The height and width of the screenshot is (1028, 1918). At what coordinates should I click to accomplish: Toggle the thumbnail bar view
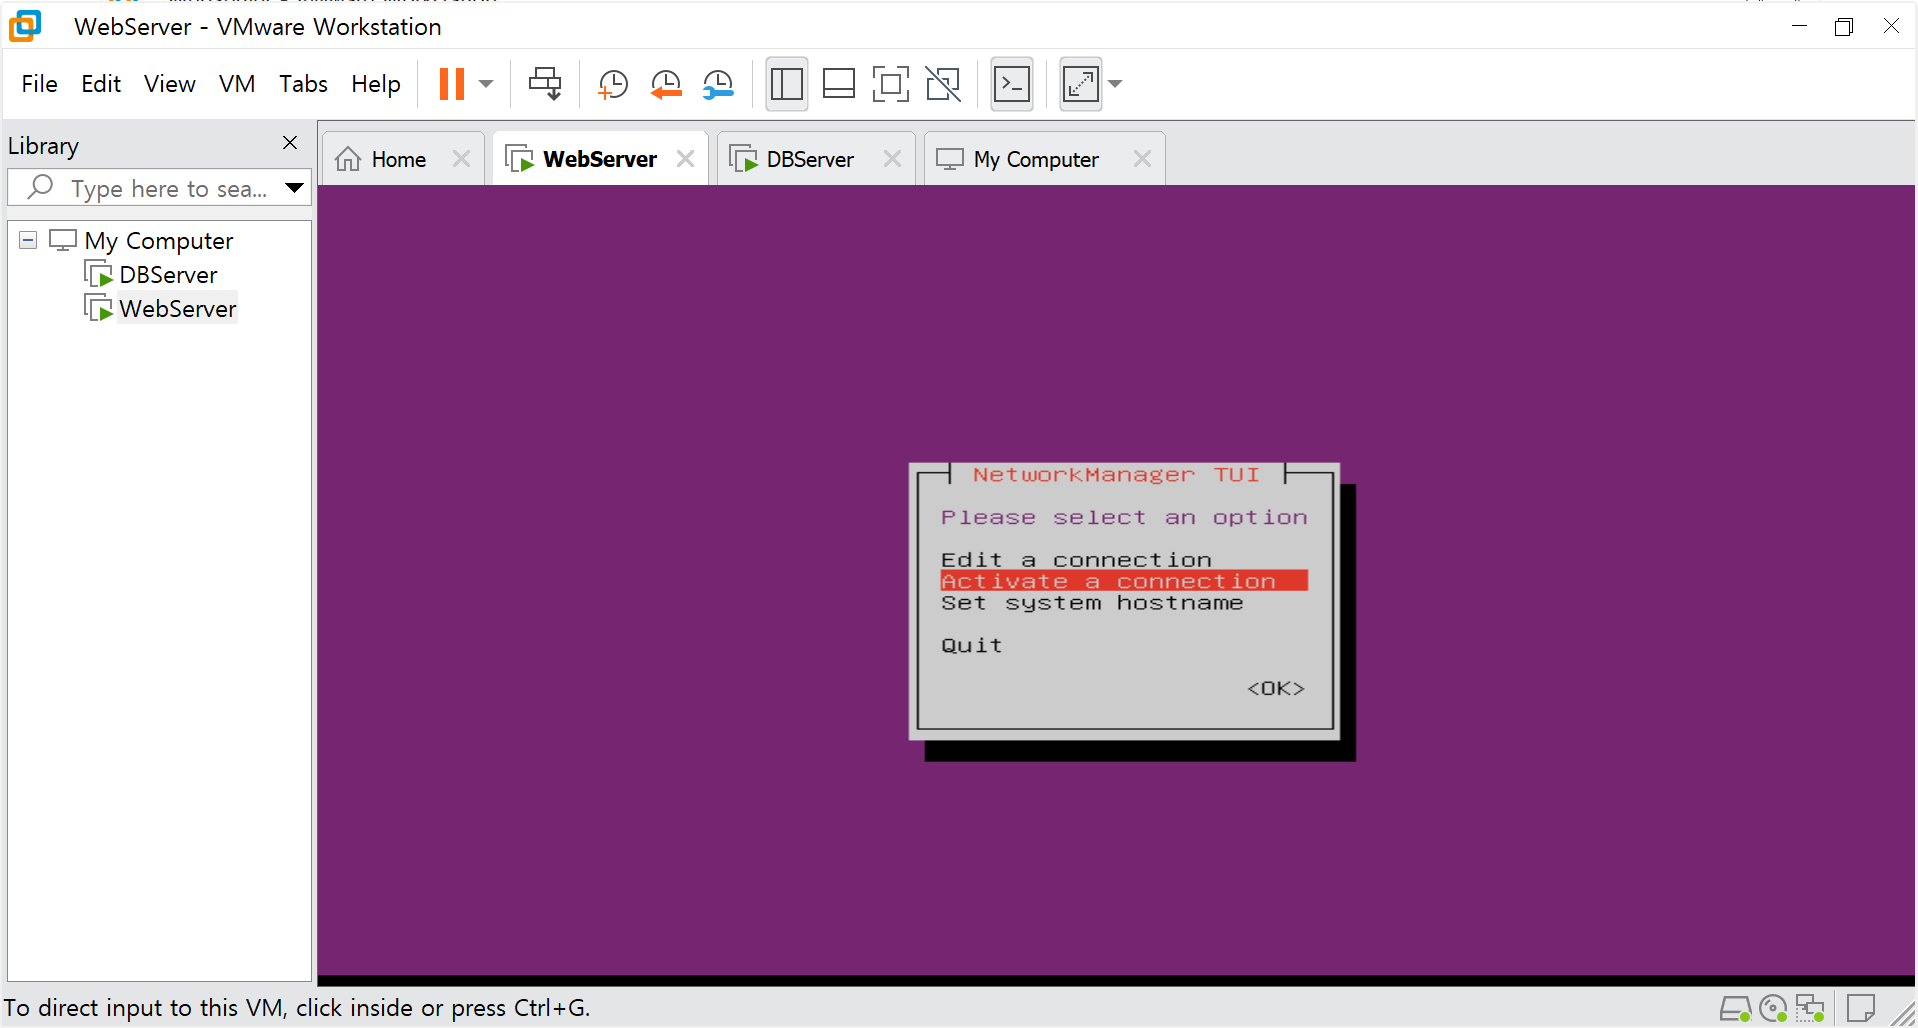(838, 84)
